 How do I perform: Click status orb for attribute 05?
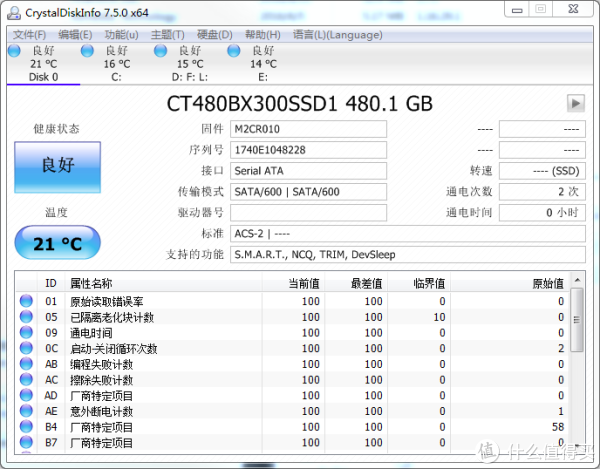click(26, 317)
